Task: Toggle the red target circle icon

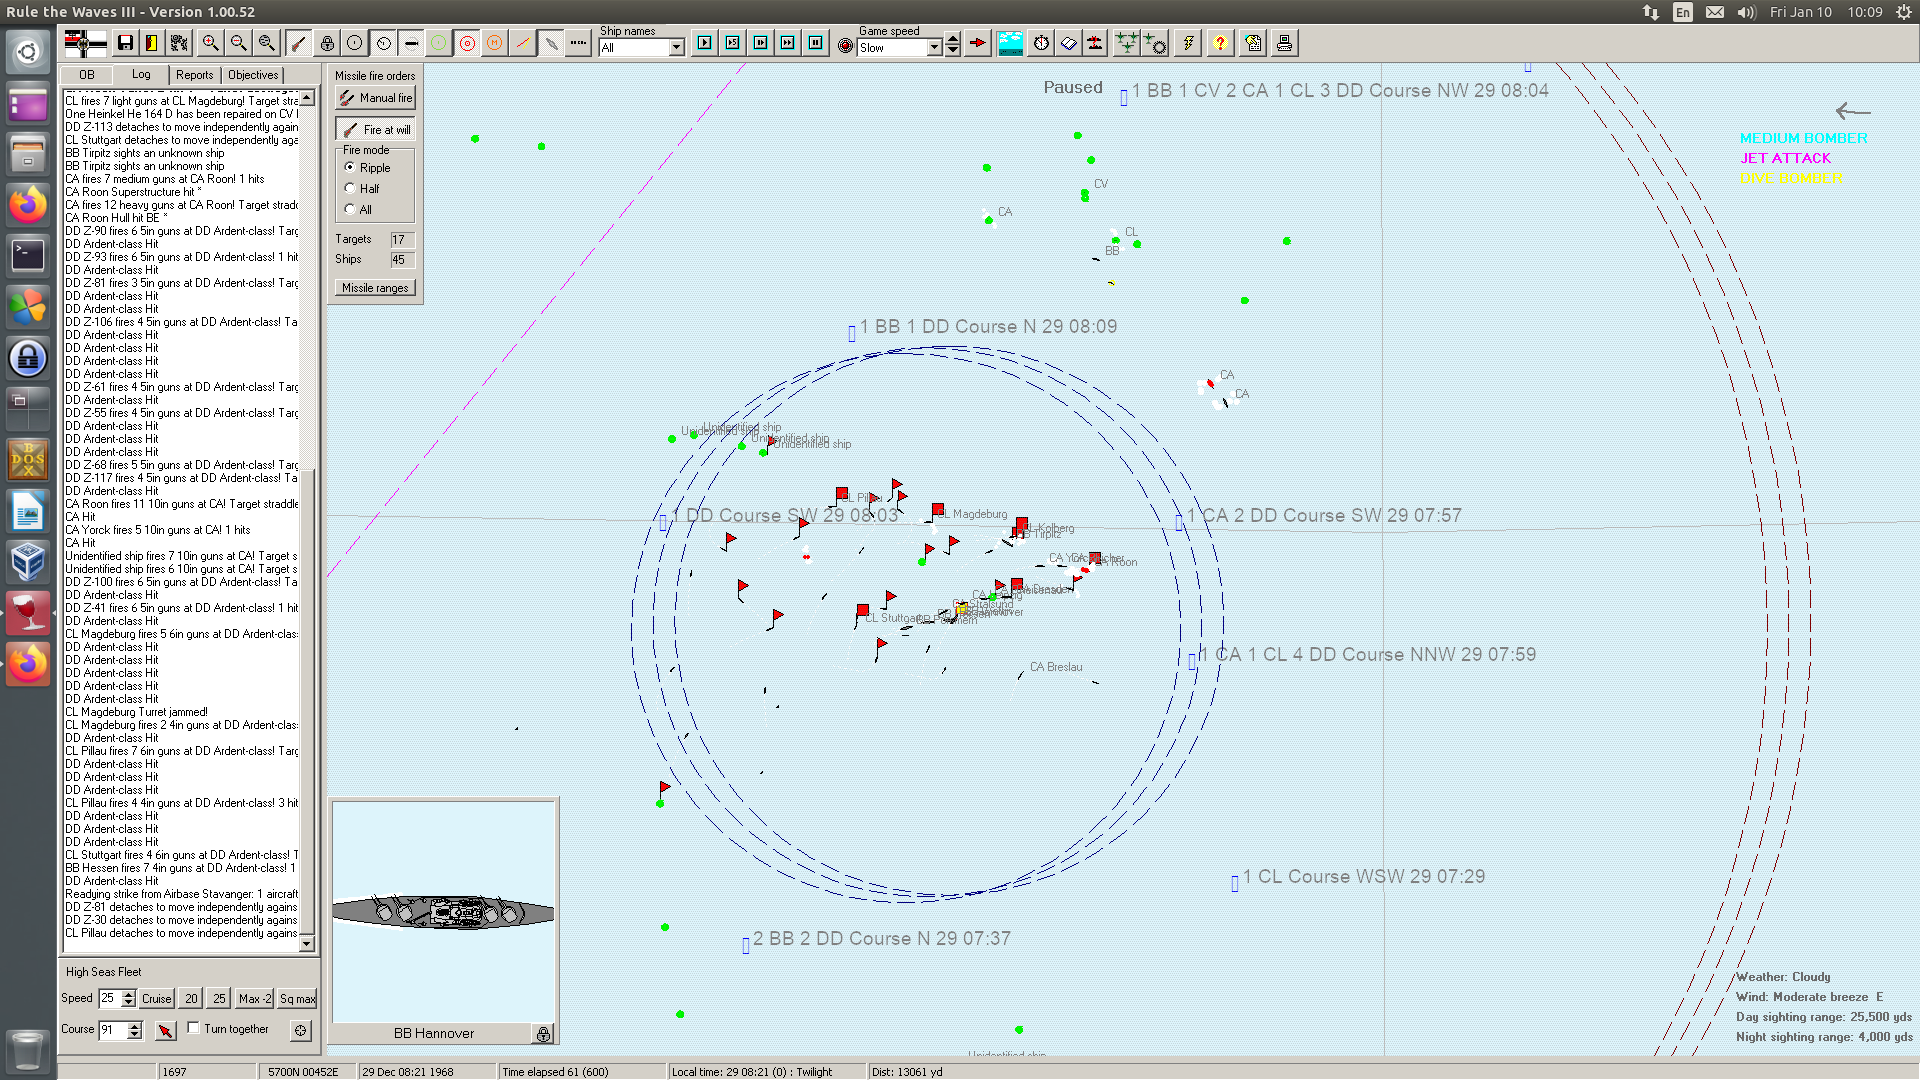Action: pyautogui.click(x=467, y=43)
